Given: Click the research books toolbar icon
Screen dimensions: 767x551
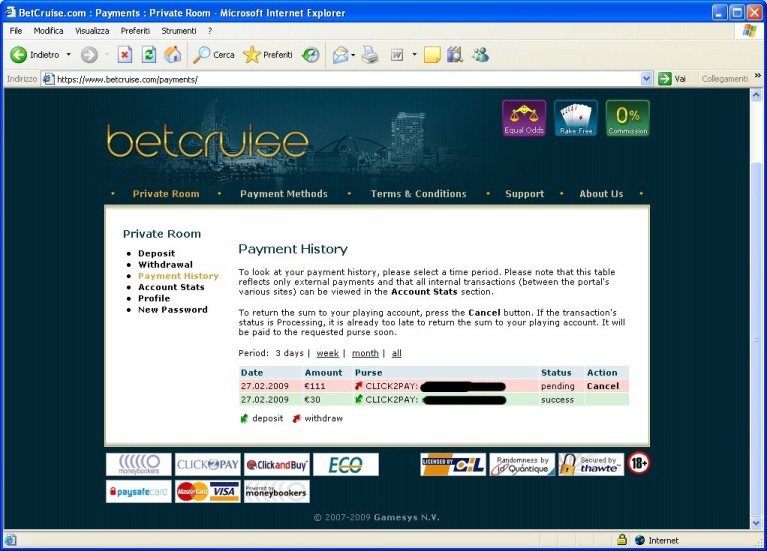Looking at the screenshot, I should tap(455, 55).
